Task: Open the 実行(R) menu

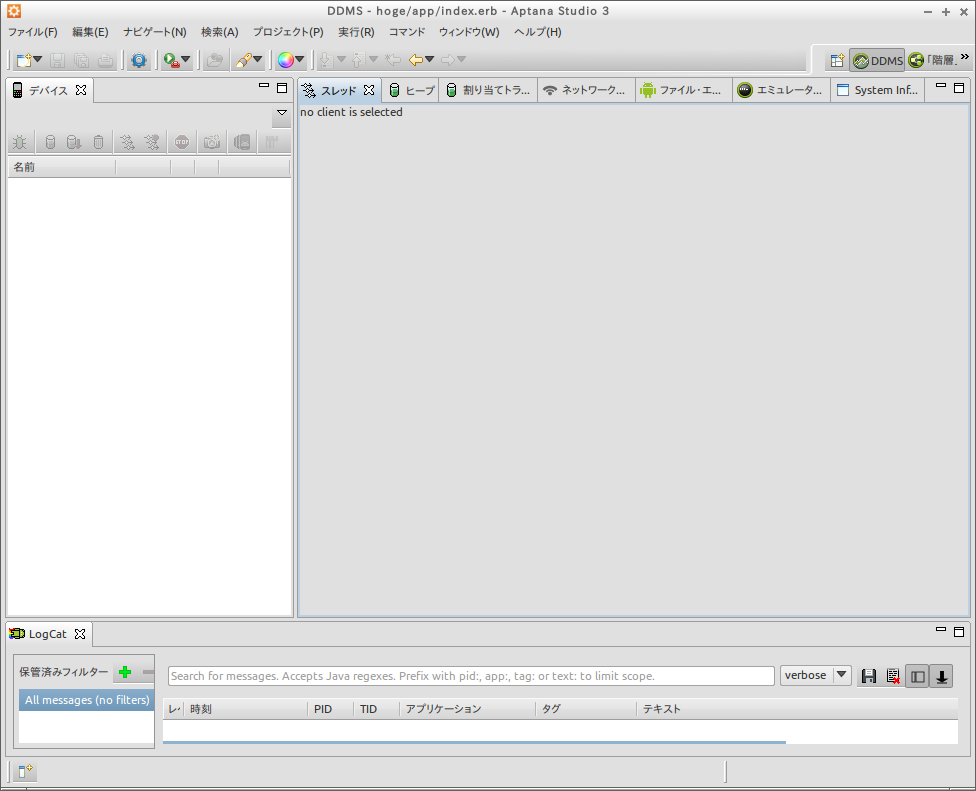Action: [x=357, y=32]
